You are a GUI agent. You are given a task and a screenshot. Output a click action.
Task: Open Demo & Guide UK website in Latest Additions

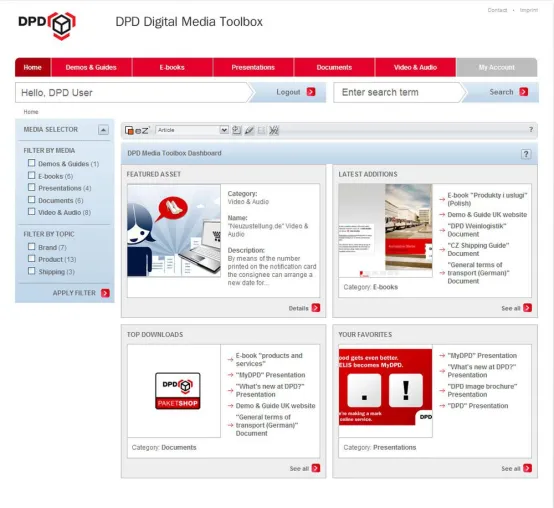(x=487, y=214)
